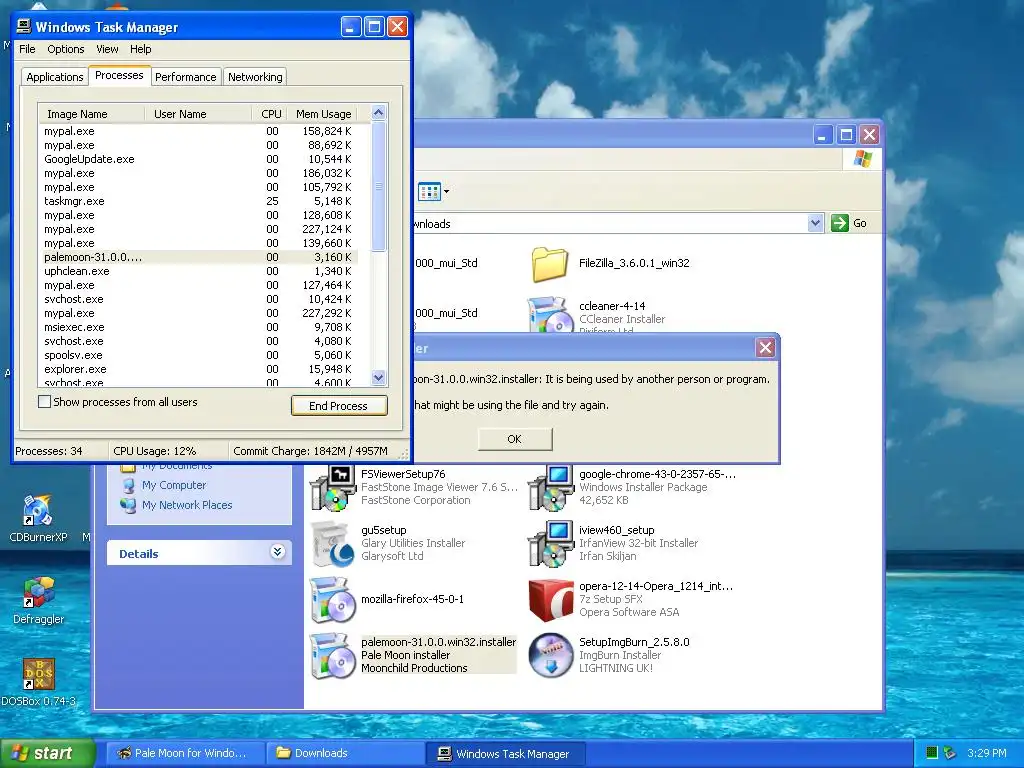This screenshot has height=768, width=1024.
Task: Click the 3:29 PM system clock
Action: pos(986,753)
